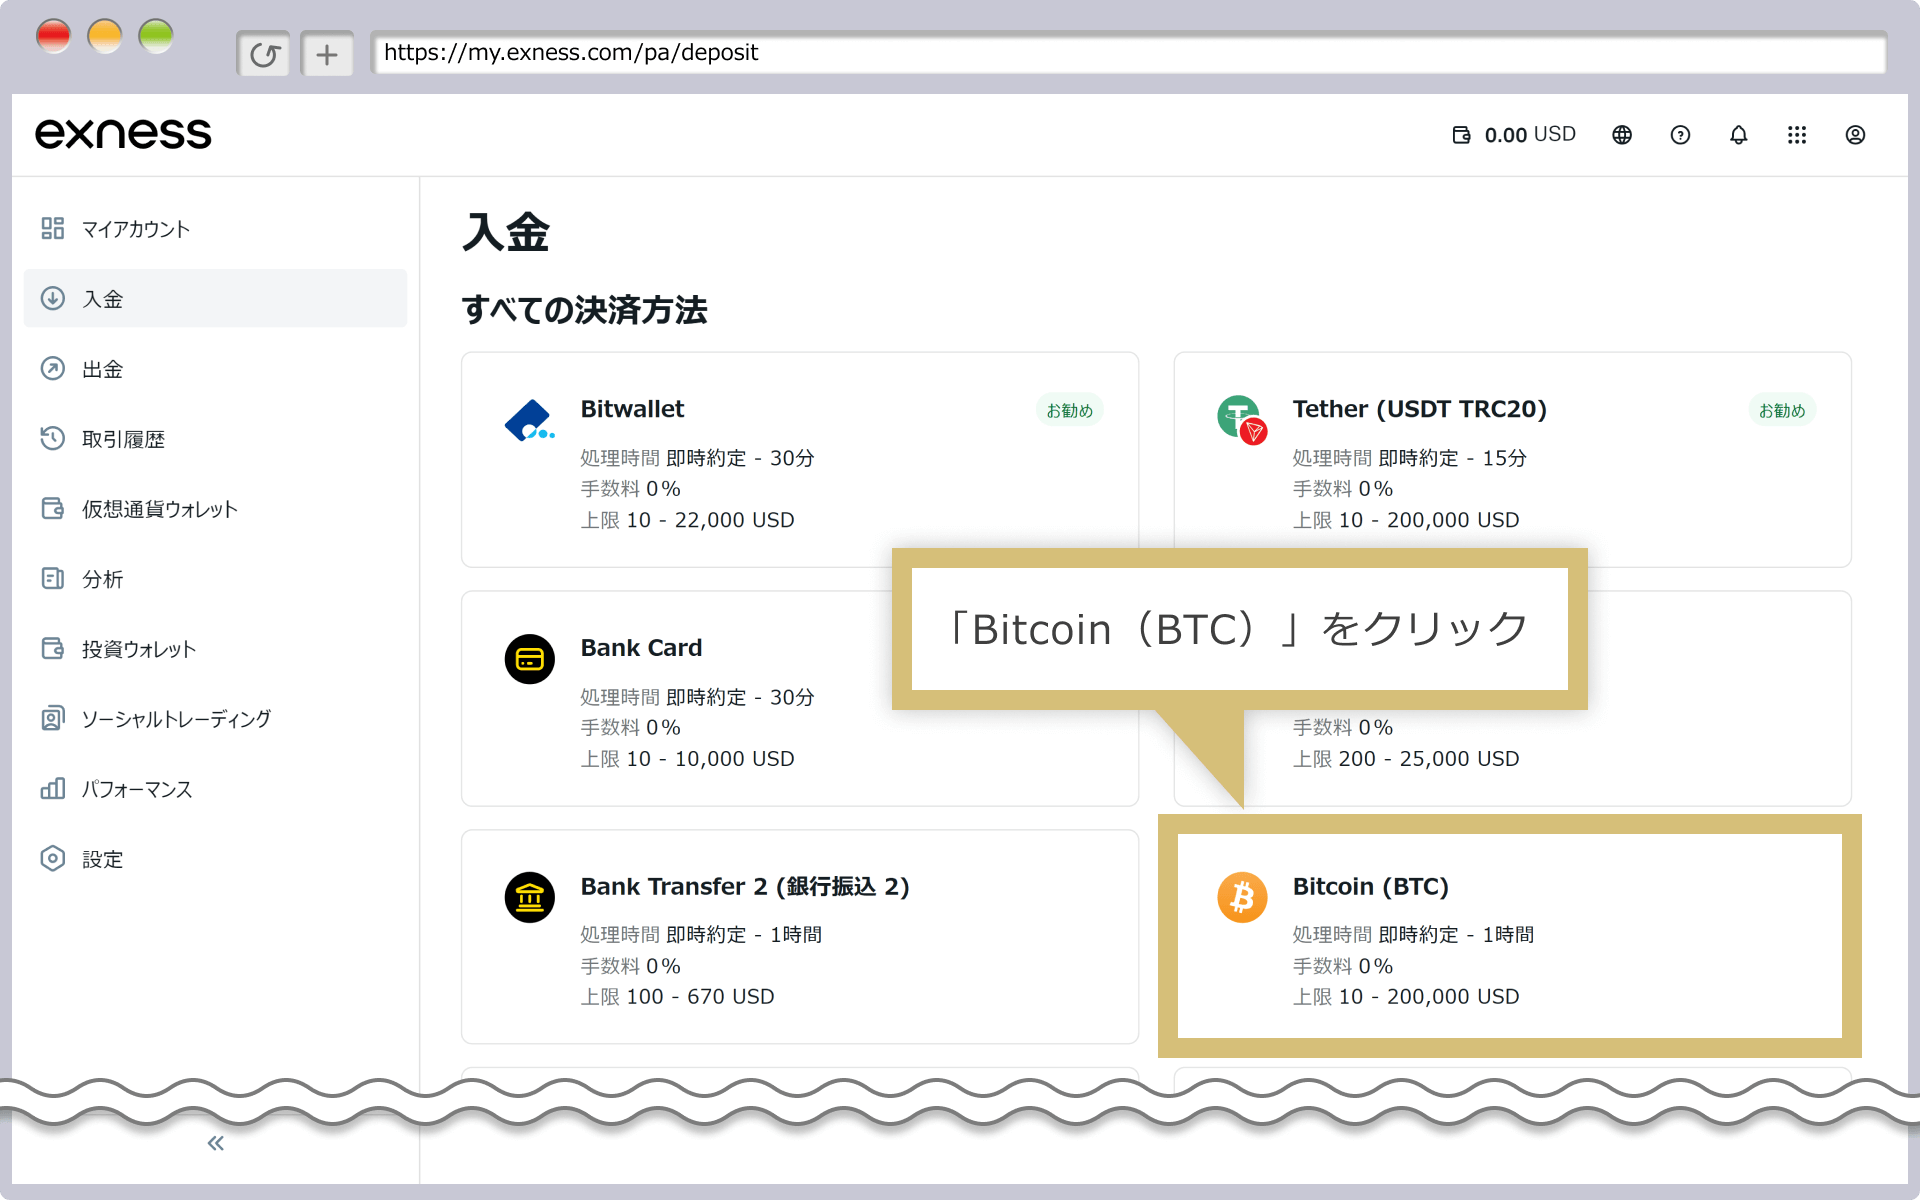Click the browser address bar

tap(1128, 53)
